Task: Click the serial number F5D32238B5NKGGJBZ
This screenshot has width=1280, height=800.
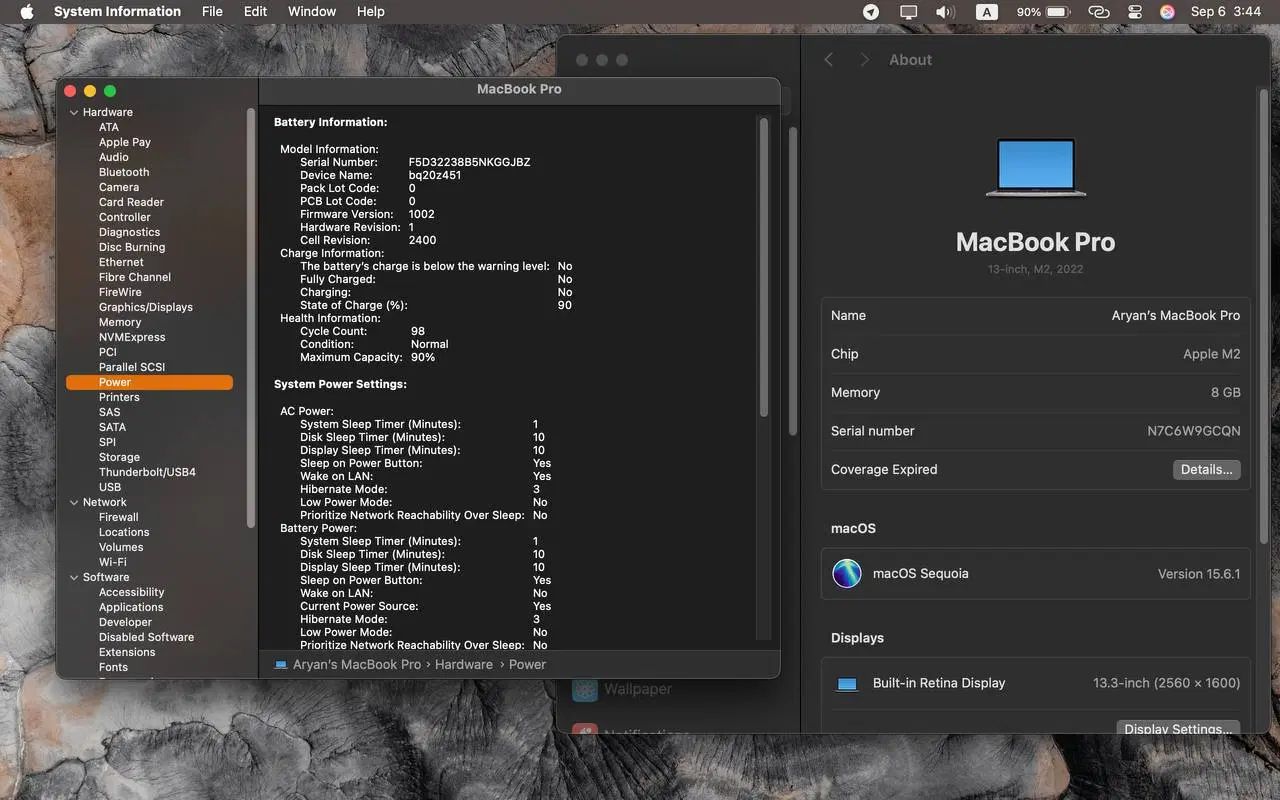Action: pyautogui.click(x=469, y=162)
